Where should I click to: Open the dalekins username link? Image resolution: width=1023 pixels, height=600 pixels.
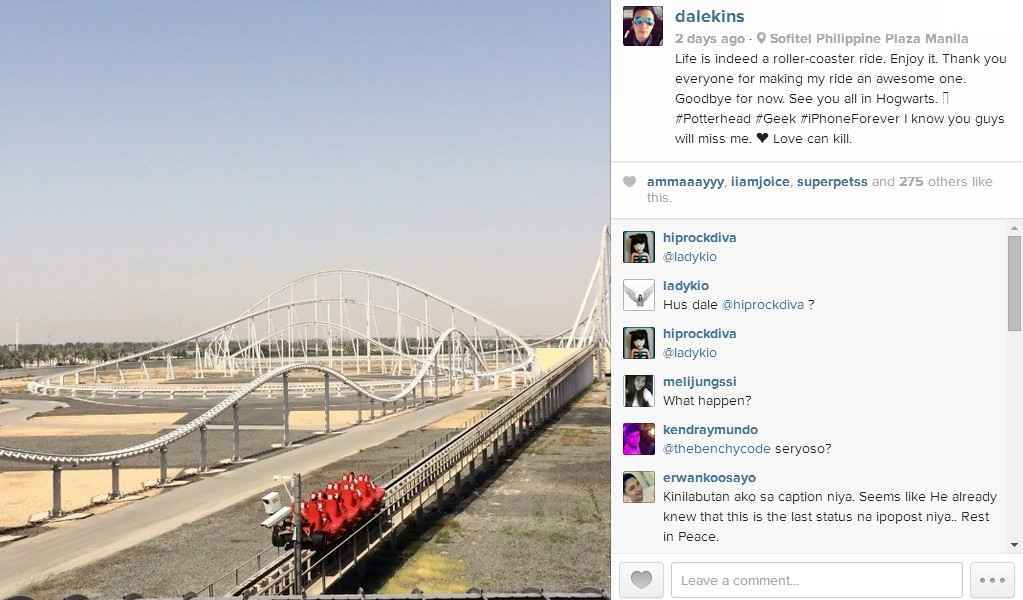pos(709,16)
